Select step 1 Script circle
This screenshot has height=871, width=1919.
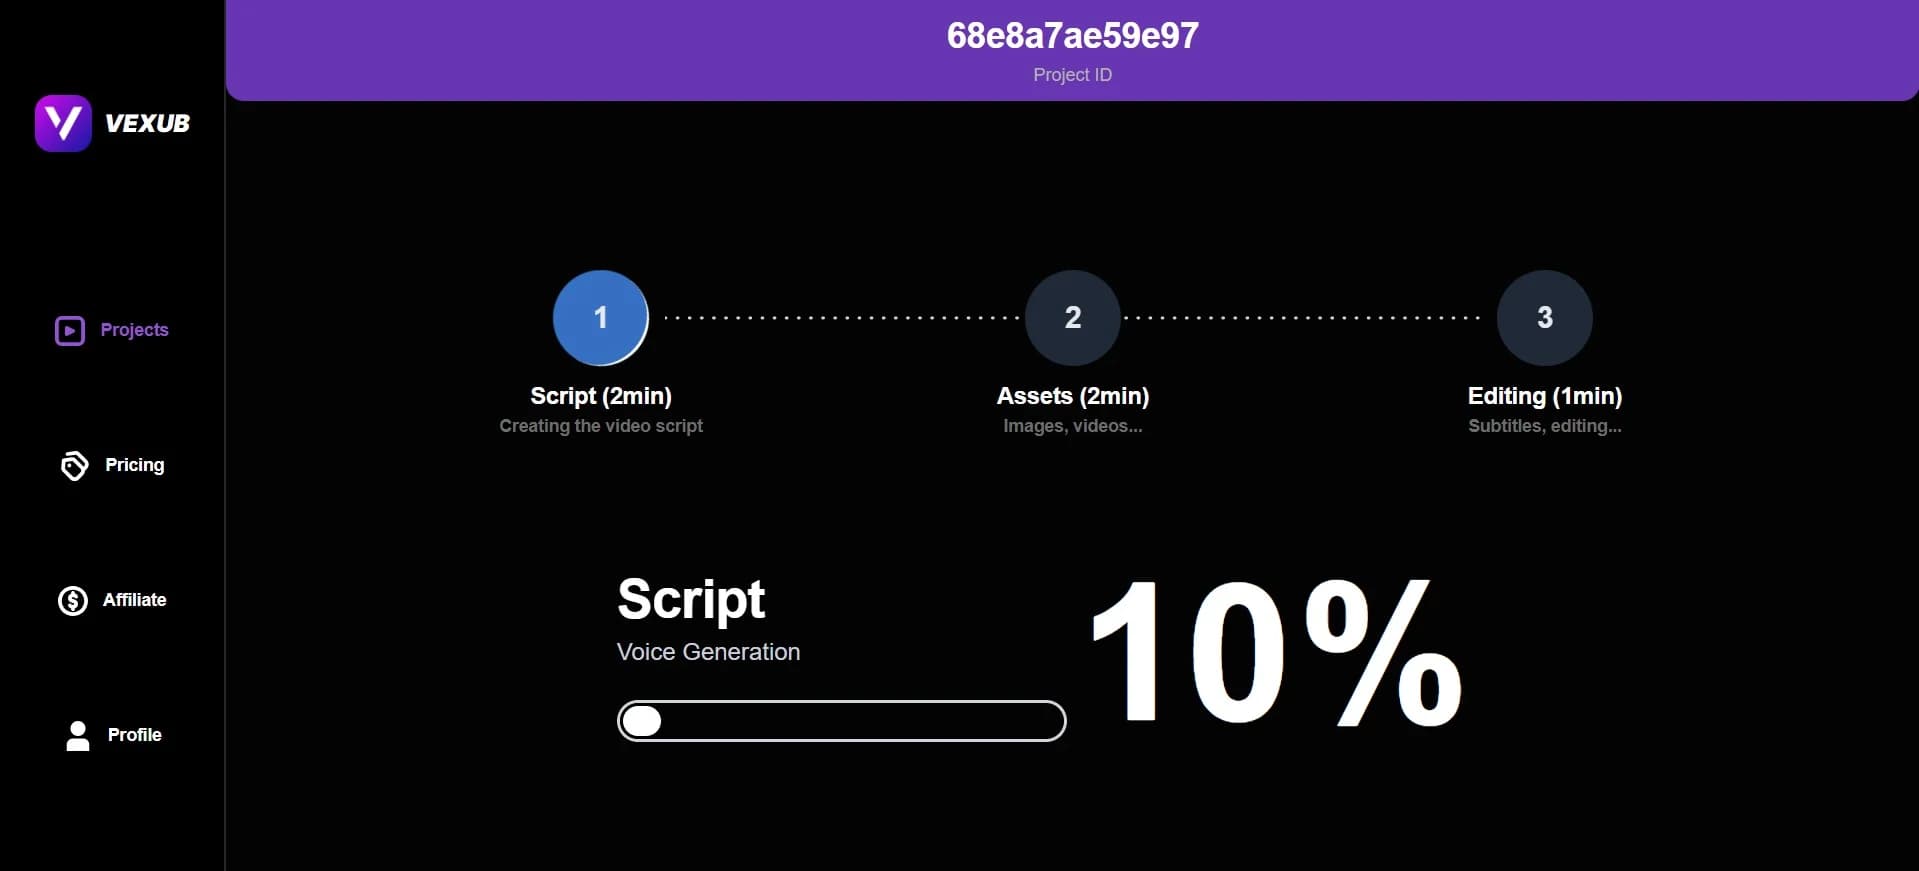point(600,317)
